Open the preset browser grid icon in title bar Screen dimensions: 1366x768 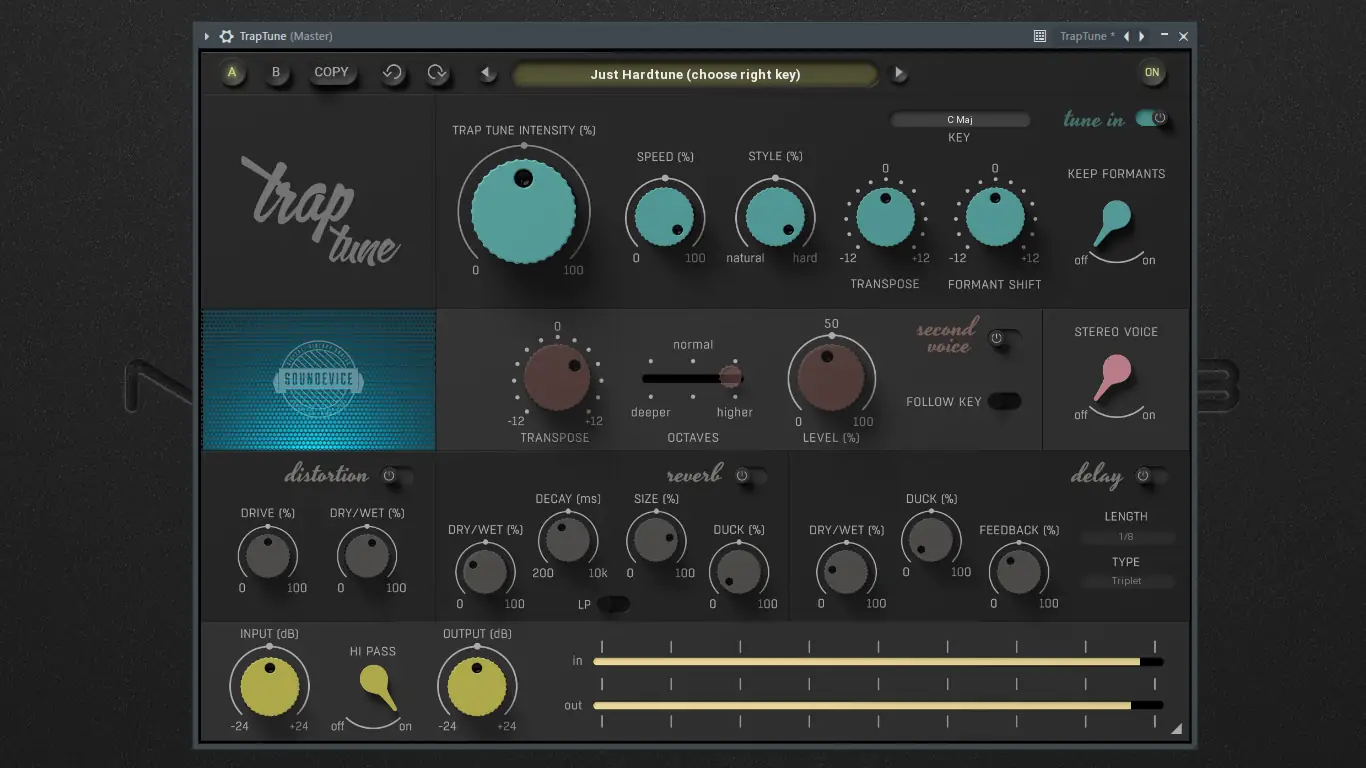pos(1040,36)
